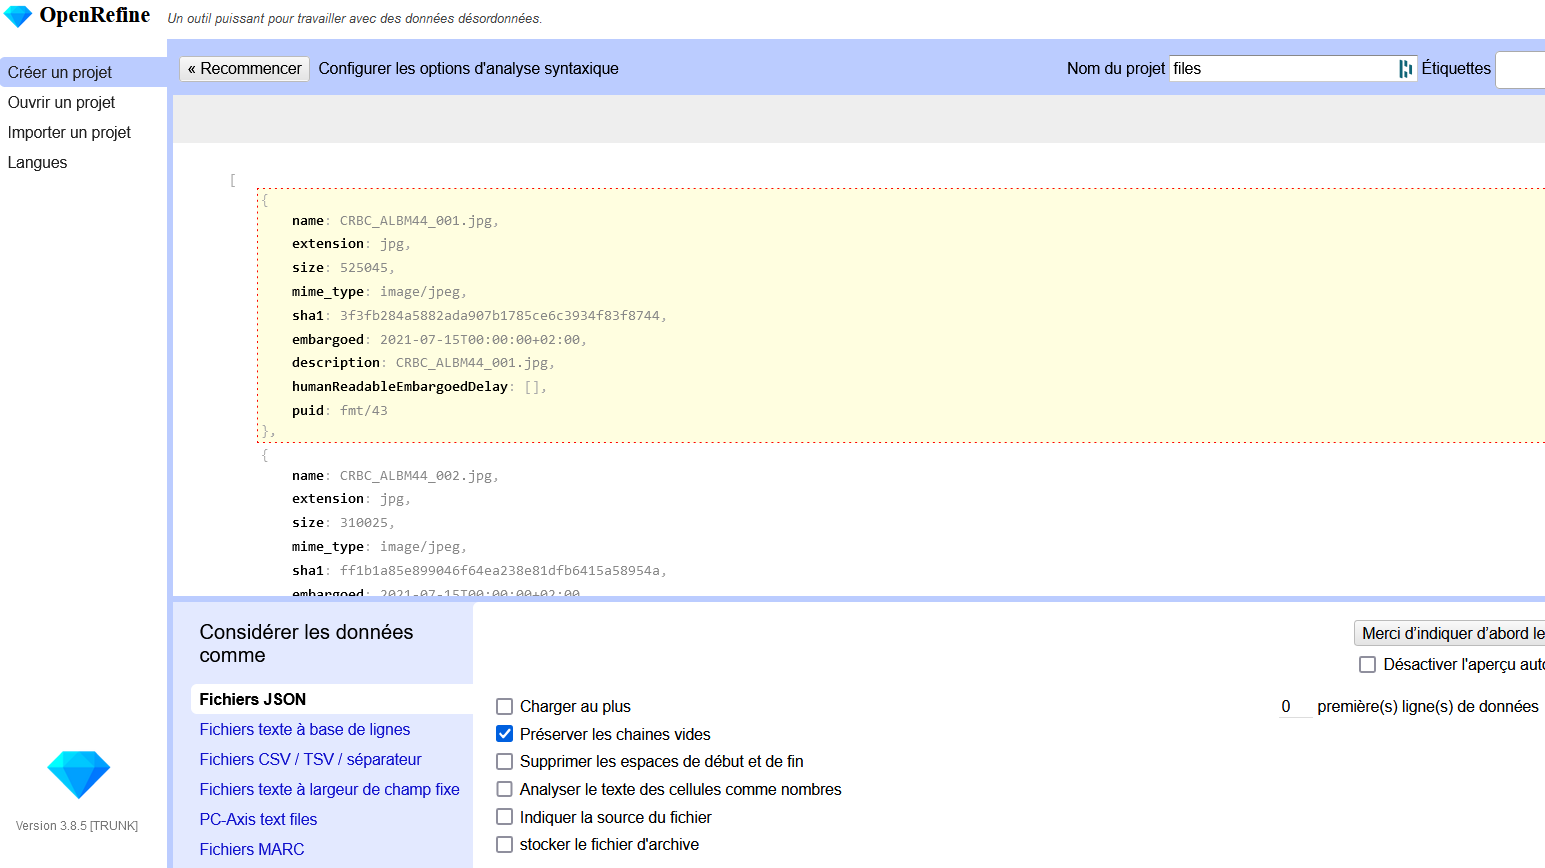
Task: Toggle Désactiver l'aperçu automatique checkbox
Action: [x=1367, y=665]
